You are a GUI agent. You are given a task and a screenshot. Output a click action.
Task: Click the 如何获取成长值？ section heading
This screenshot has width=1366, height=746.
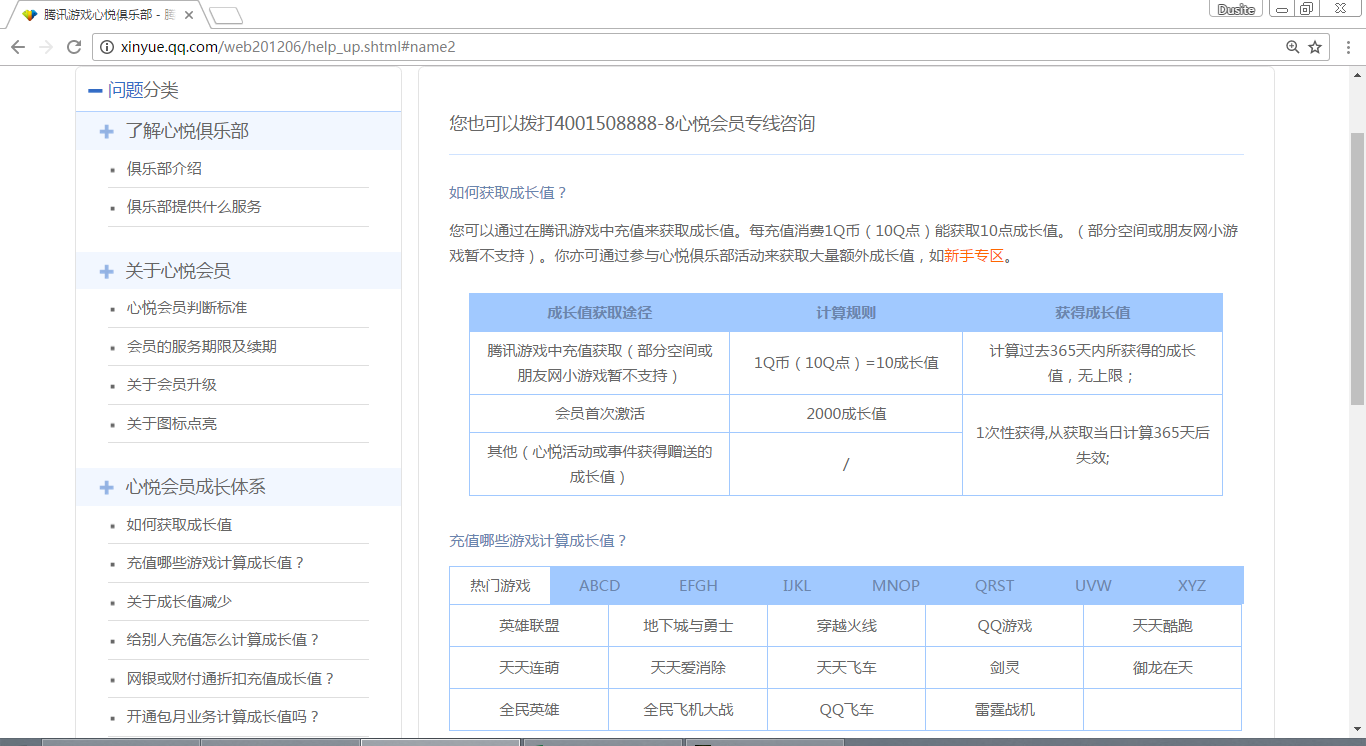[508, 193]
